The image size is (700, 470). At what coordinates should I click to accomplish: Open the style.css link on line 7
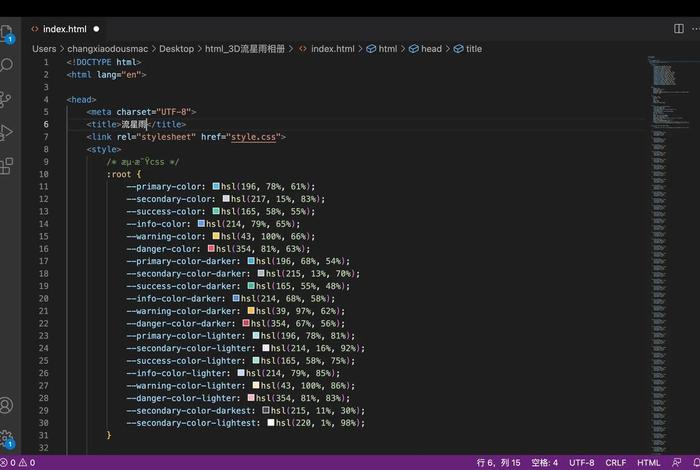point(253,137)
